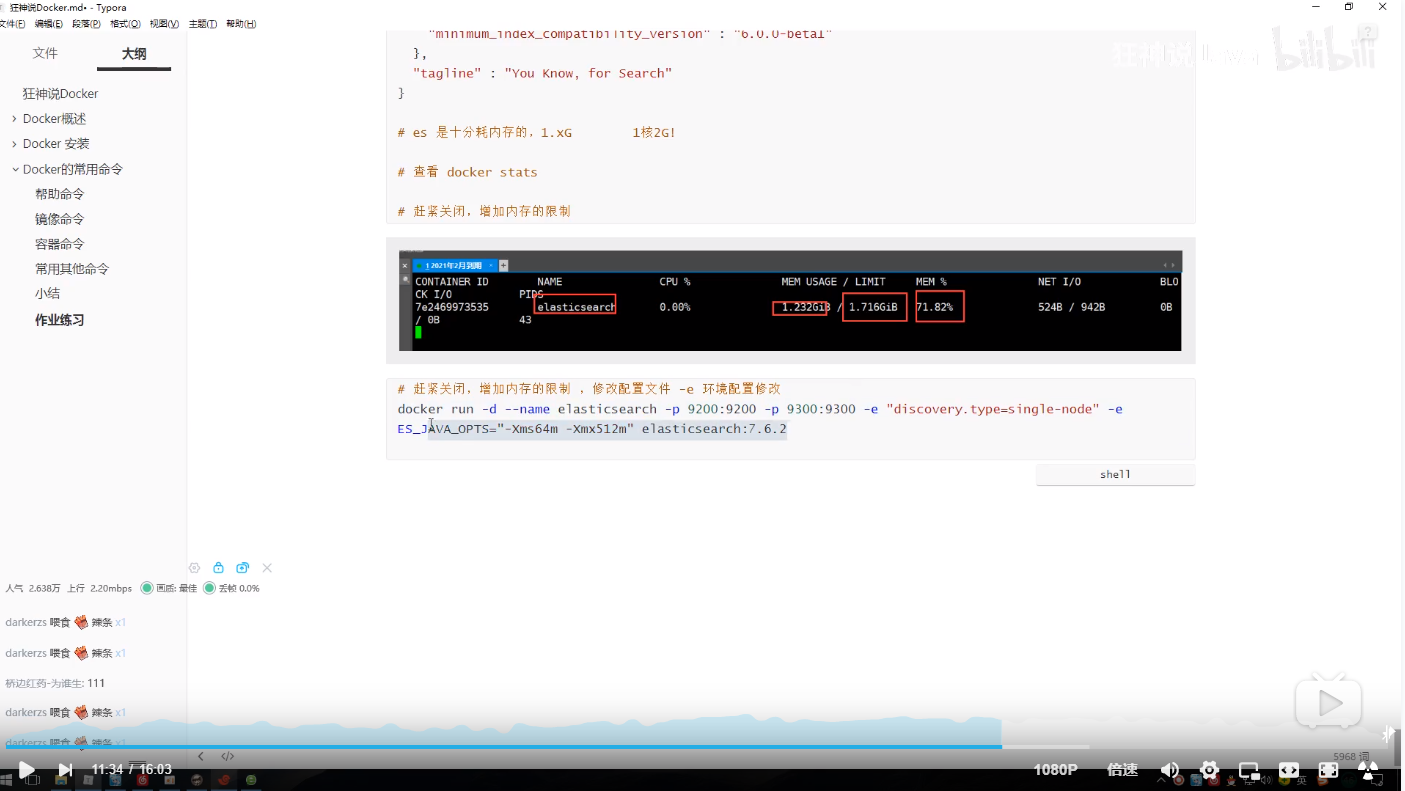The width and height of the screenshot is (1405, 791).
Task: Click the shell code language label
Action: pos(1115,475)
